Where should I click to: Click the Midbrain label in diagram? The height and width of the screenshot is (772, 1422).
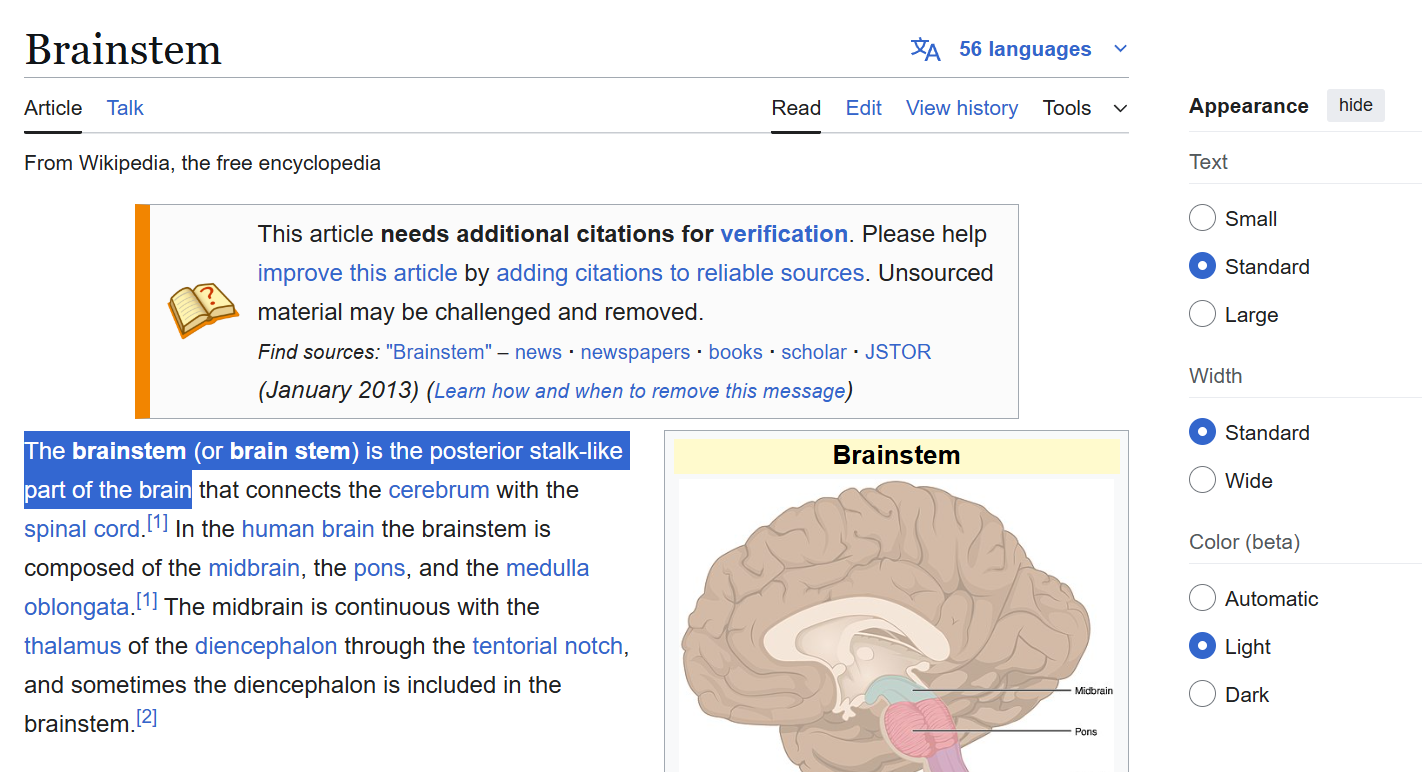pos(1094,691)
